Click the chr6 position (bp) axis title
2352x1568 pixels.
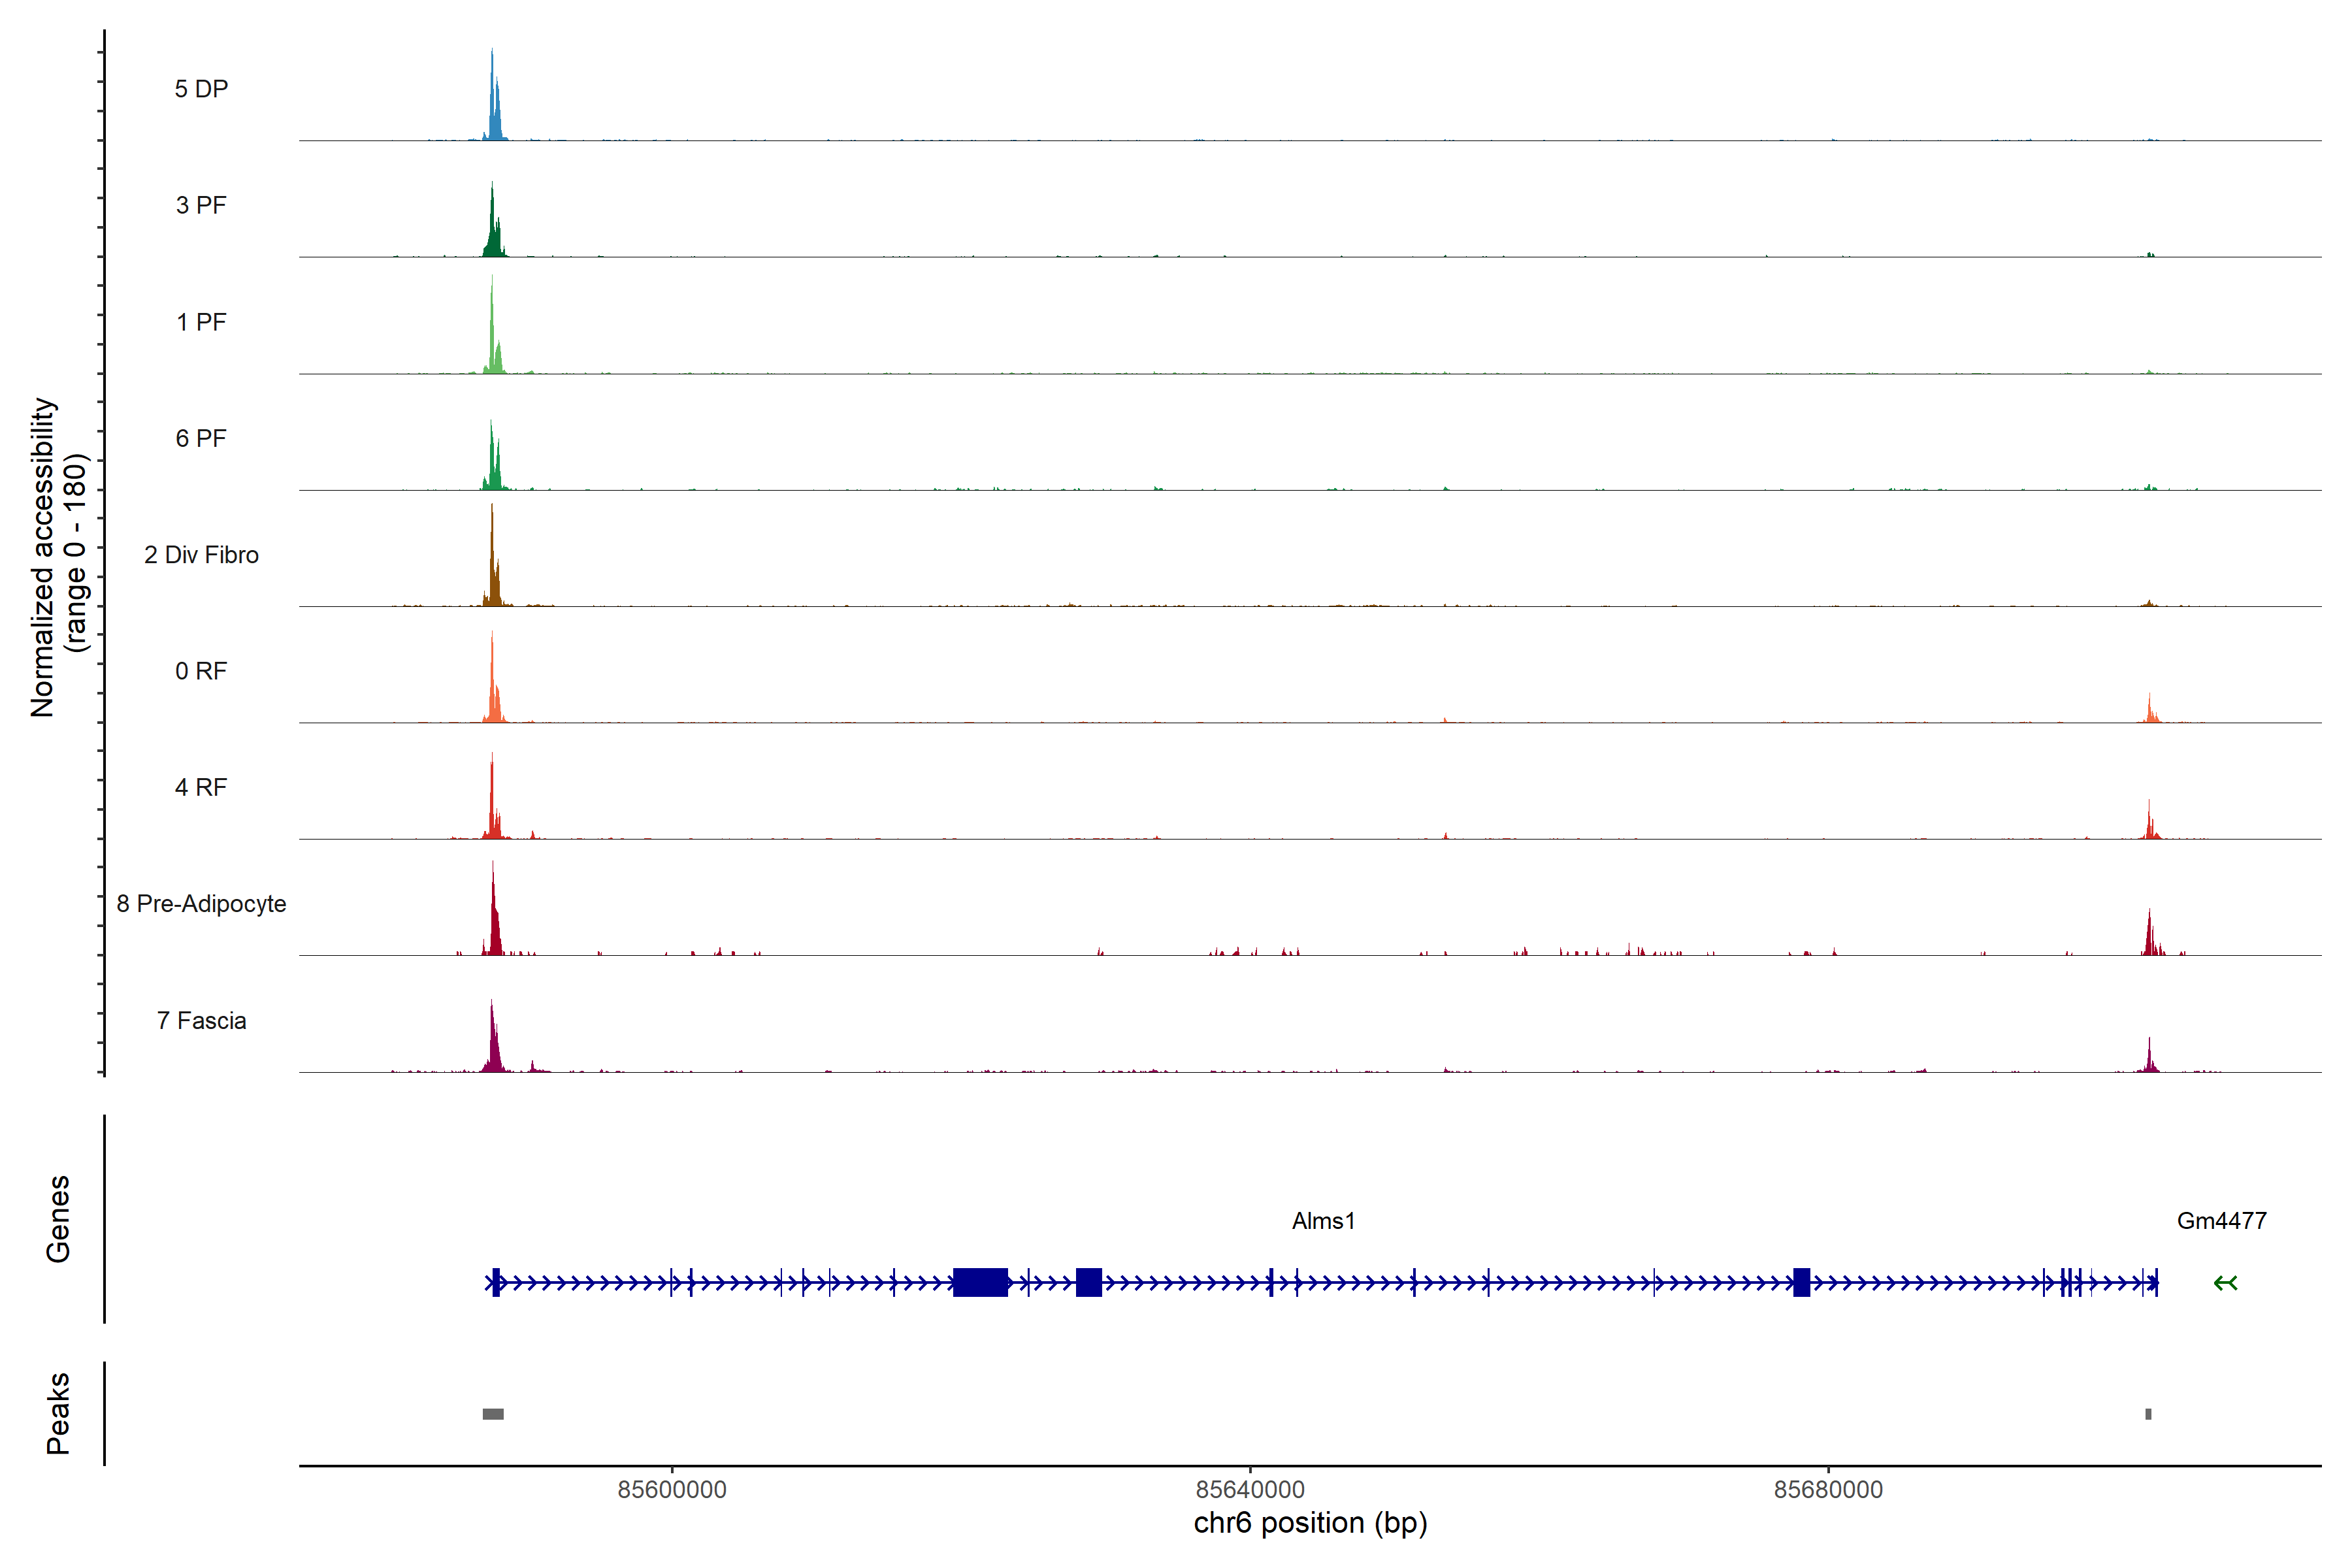(1310, 1523)
